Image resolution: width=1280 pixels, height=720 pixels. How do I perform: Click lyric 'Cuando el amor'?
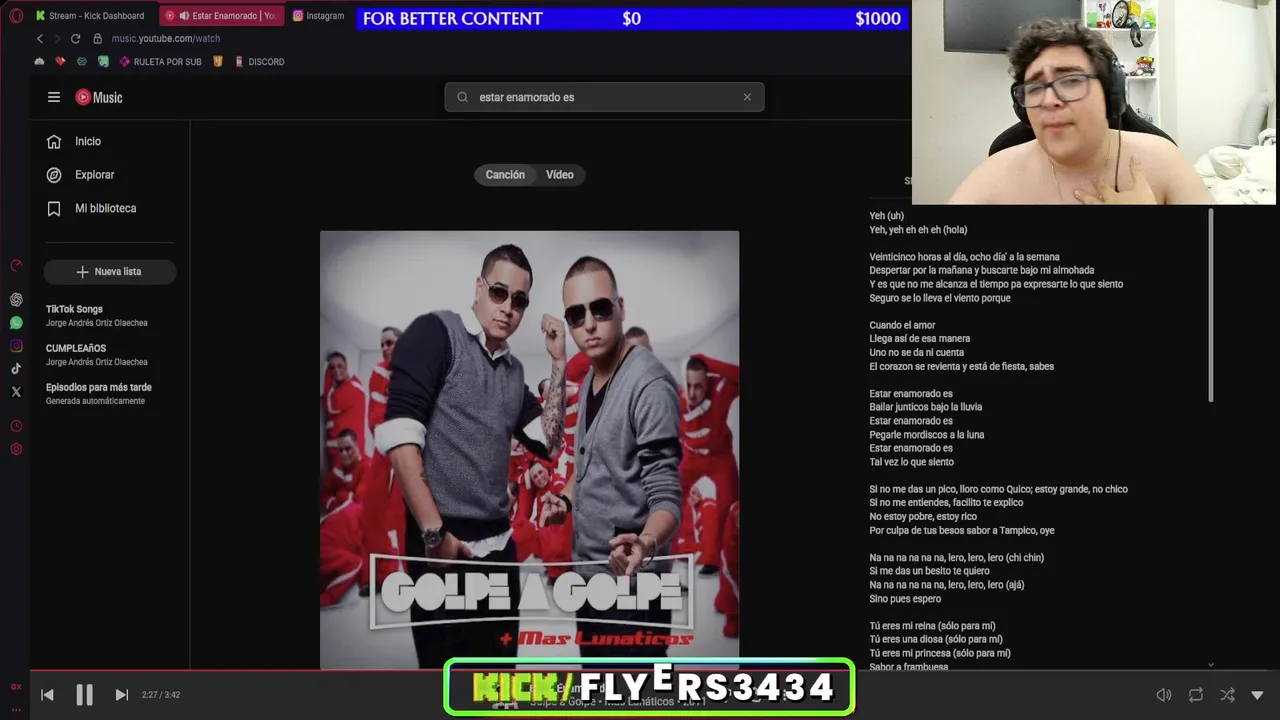click(903, 325)
